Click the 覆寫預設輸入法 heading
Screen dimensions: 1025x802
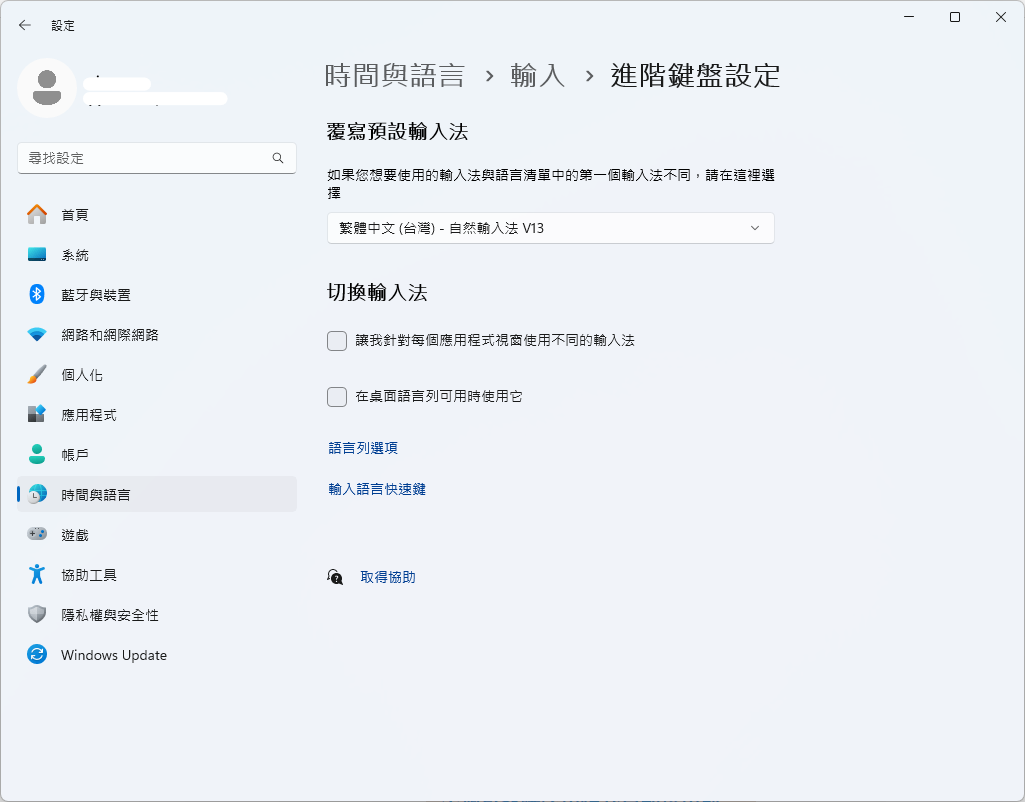point(397,132)
